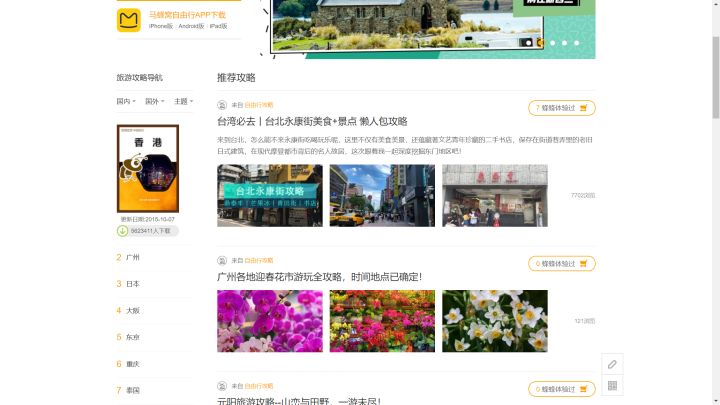This screenshot has height=405, width=720.
Task: Expand the 国内 destinations dropdown
Action: point(126,101)
